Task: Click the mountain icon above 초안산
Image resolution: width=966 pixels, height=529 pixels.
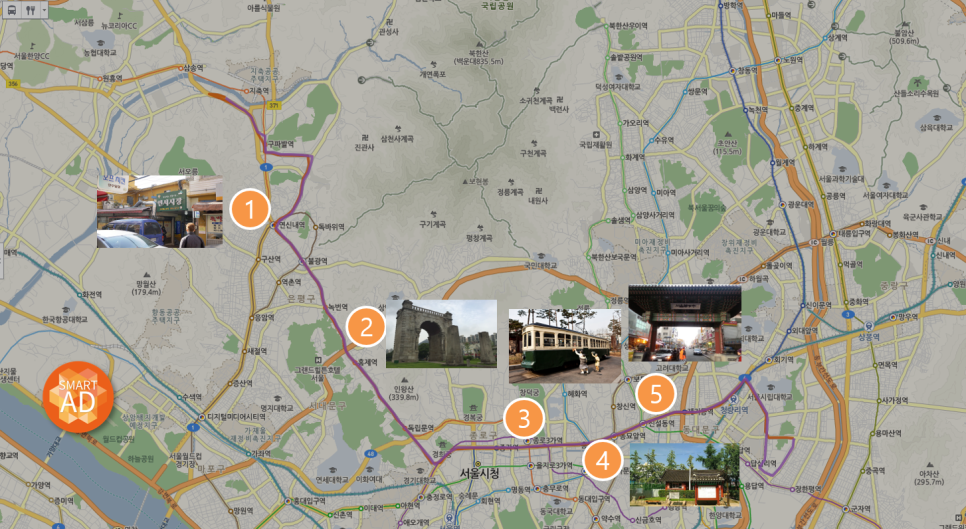Action: [729, 134]
